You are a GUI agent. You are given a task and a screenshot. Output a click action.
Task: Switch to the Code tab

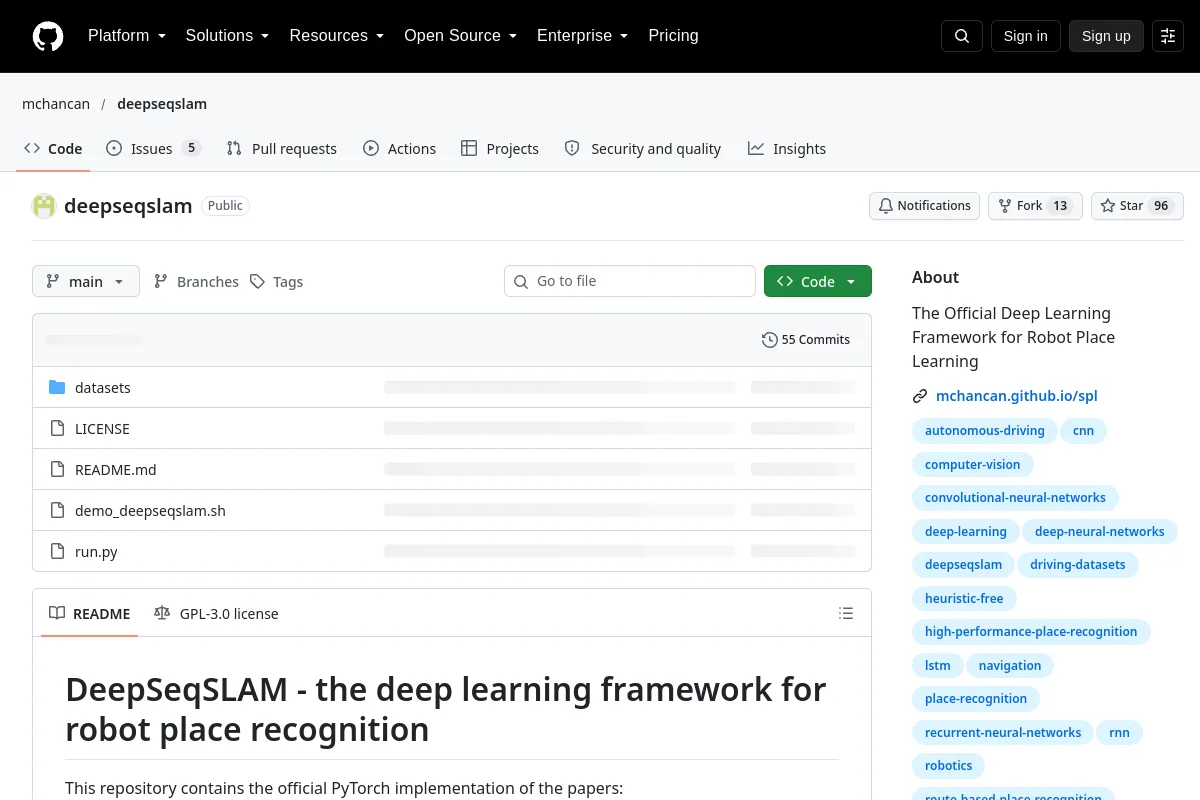click(x=53, y=148)
